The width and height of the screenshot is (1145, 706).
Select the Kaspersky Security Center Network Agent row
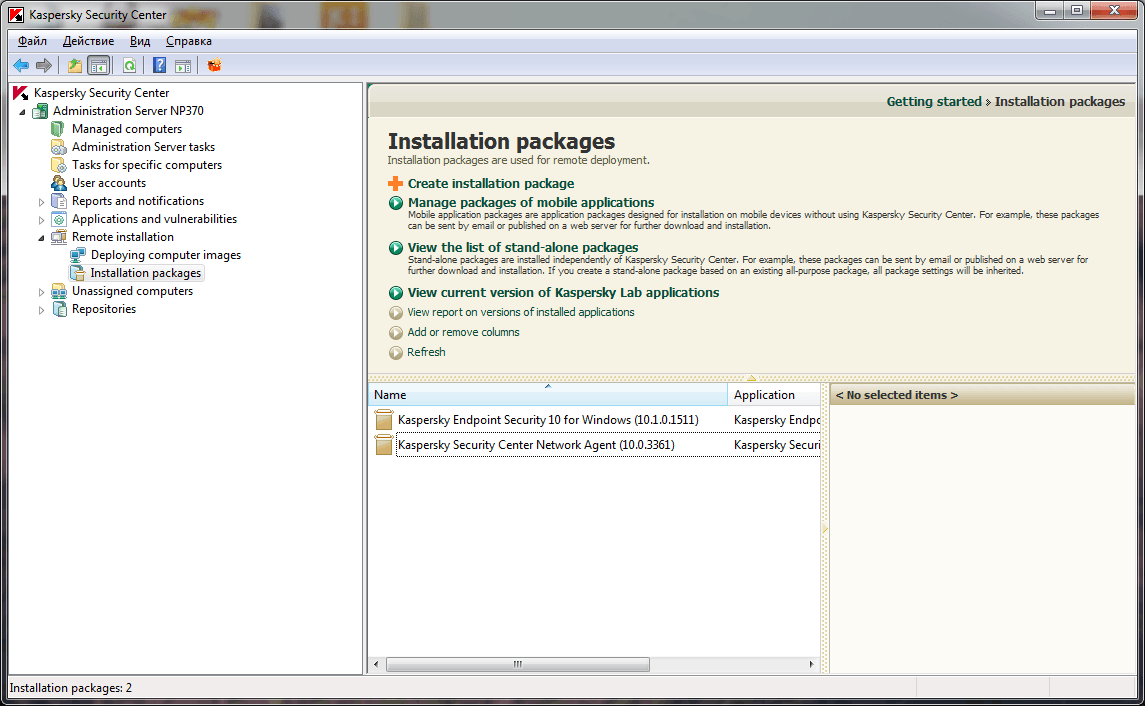tap(596, 445)
